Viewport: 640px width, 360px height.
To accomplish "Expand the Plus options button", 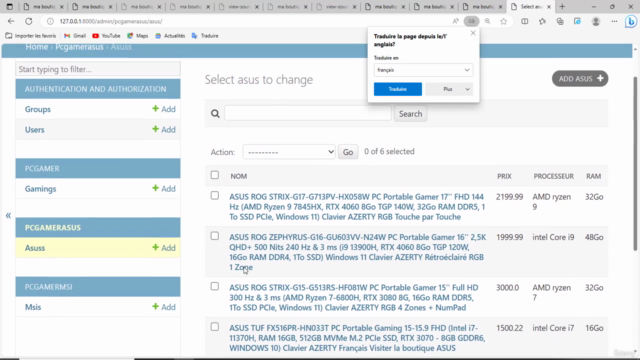I will tap(449, 89).
